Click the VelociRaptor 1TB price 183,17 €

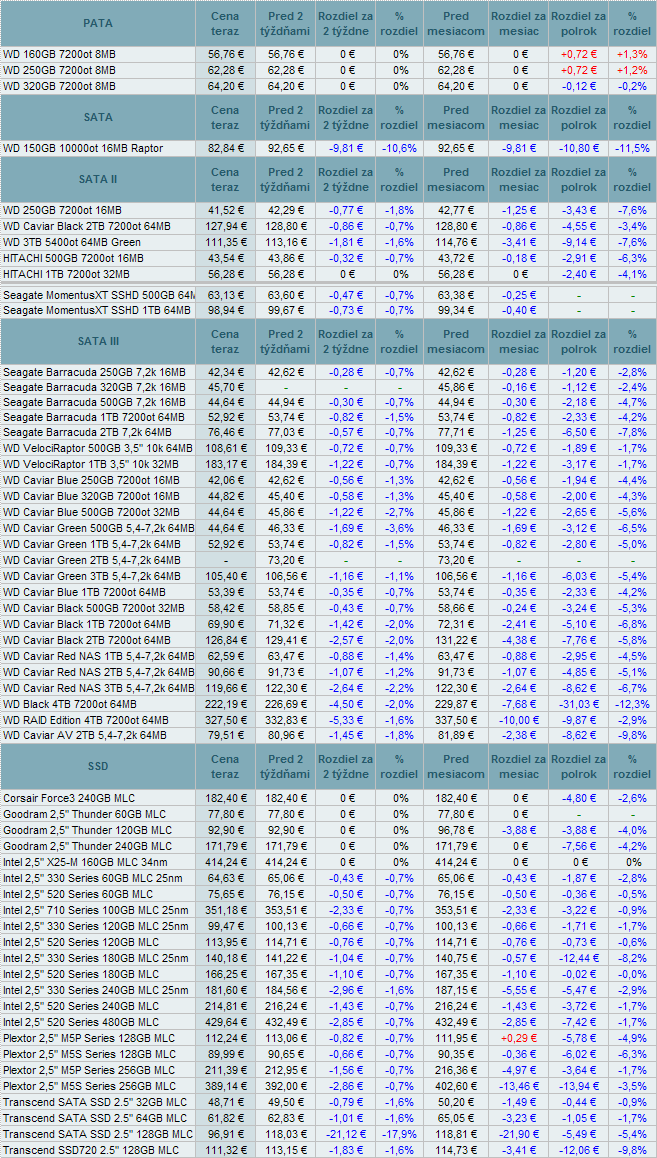pos(226,465)
